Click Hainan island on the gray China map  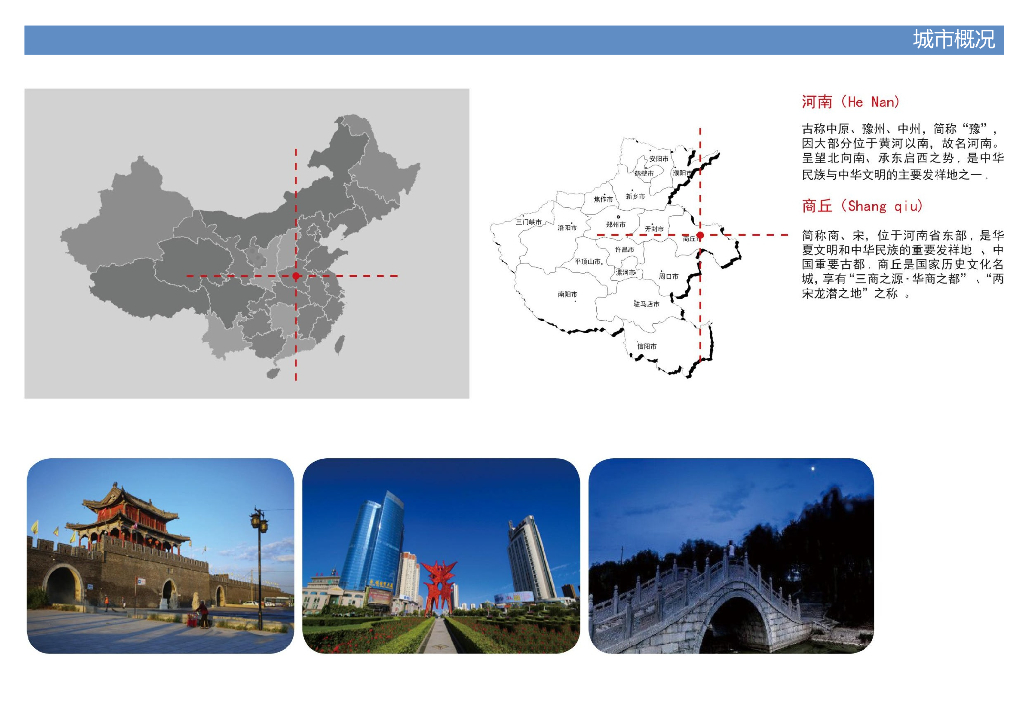[273, 373]
